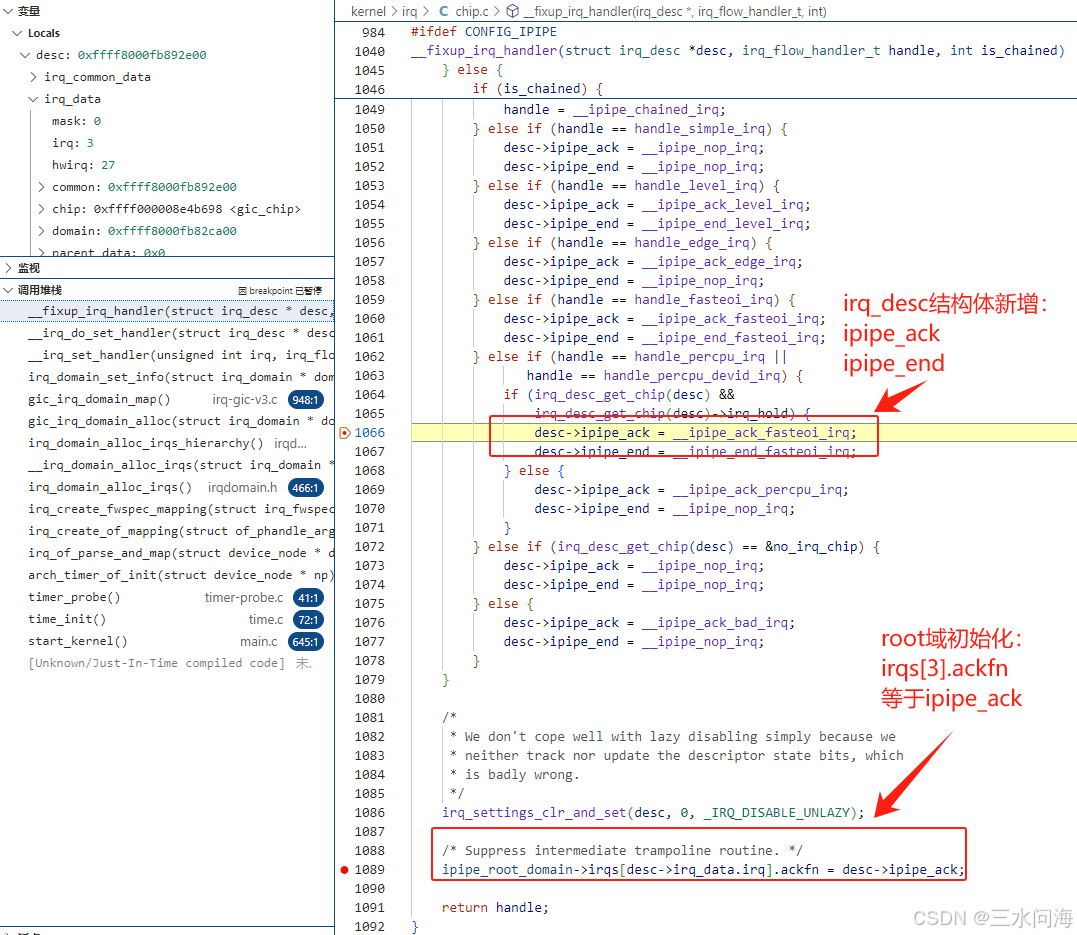Collapse the 变量 variables section

pos(8,11)
